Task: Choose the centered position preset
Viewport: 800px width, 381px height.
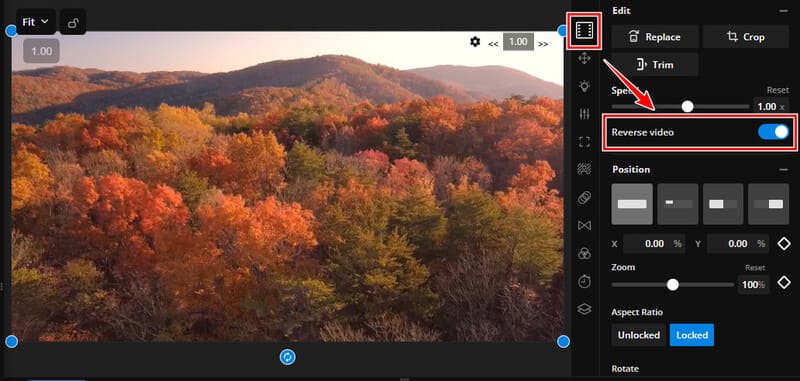Action: (723, 204)
